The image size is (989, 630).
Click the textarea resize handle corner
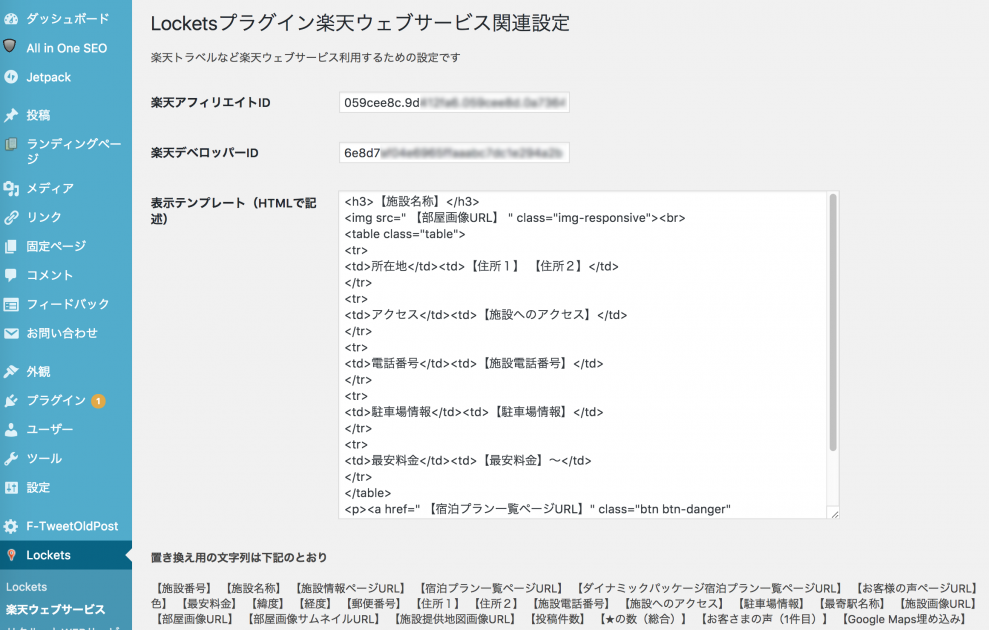pos(834,514)
